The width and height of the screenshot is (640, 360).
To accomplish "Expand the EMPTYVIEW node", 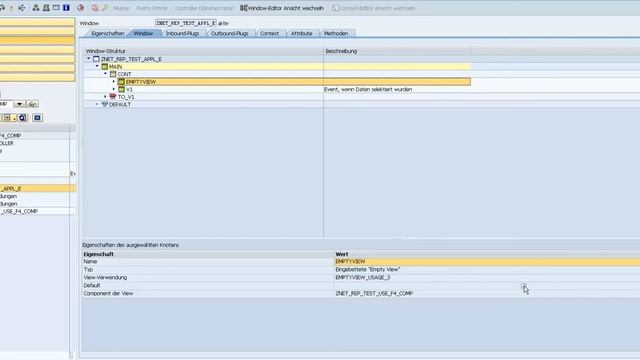I will click(114, 82).
